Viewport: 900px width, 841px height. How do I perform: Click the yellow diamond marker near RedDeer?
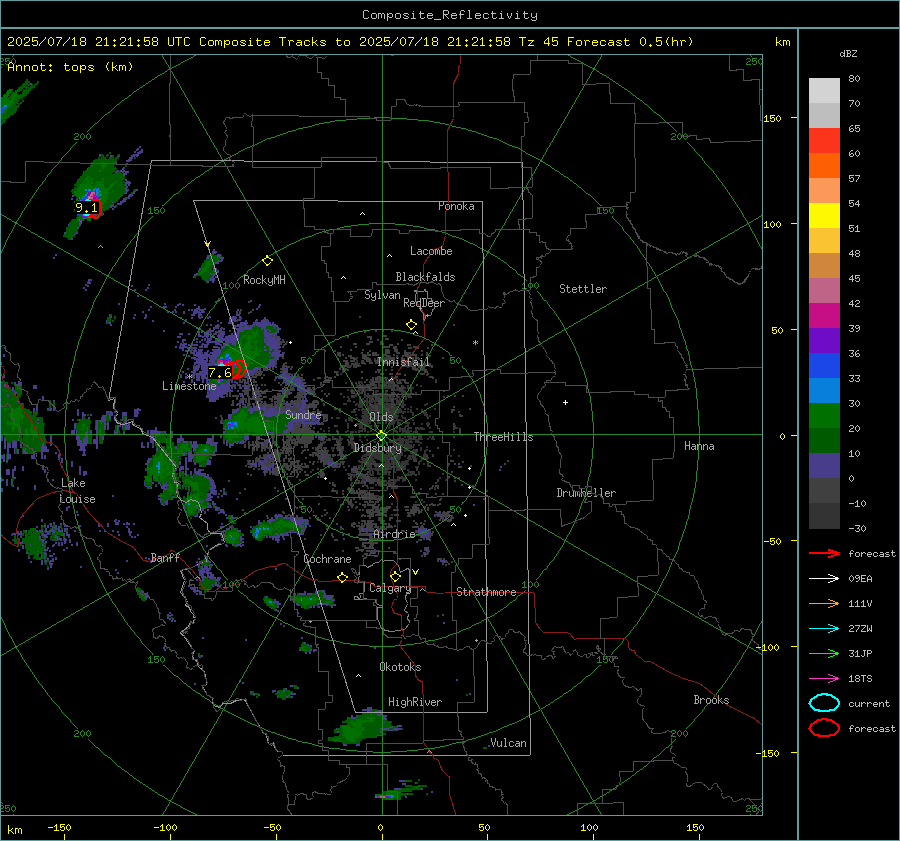[x=411, y=325]
